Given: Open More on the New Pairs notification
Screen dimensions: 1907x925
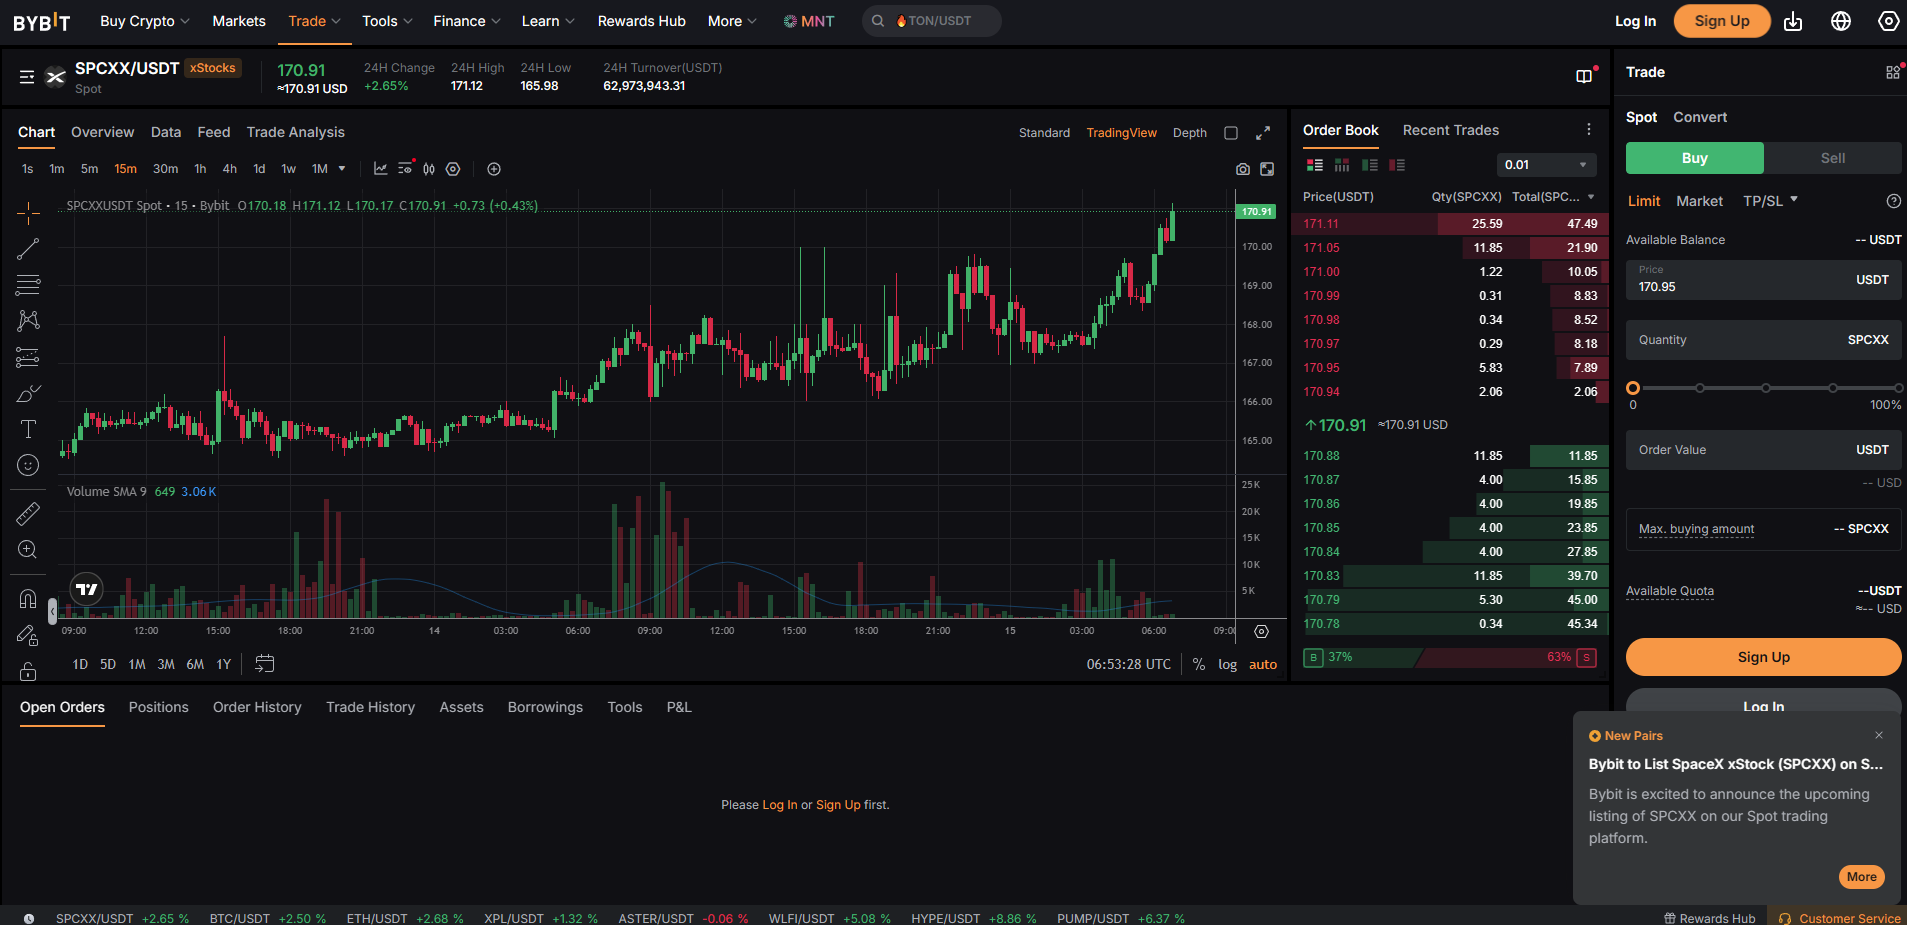Looking at the screenshot, I should tap(1861, 877).
